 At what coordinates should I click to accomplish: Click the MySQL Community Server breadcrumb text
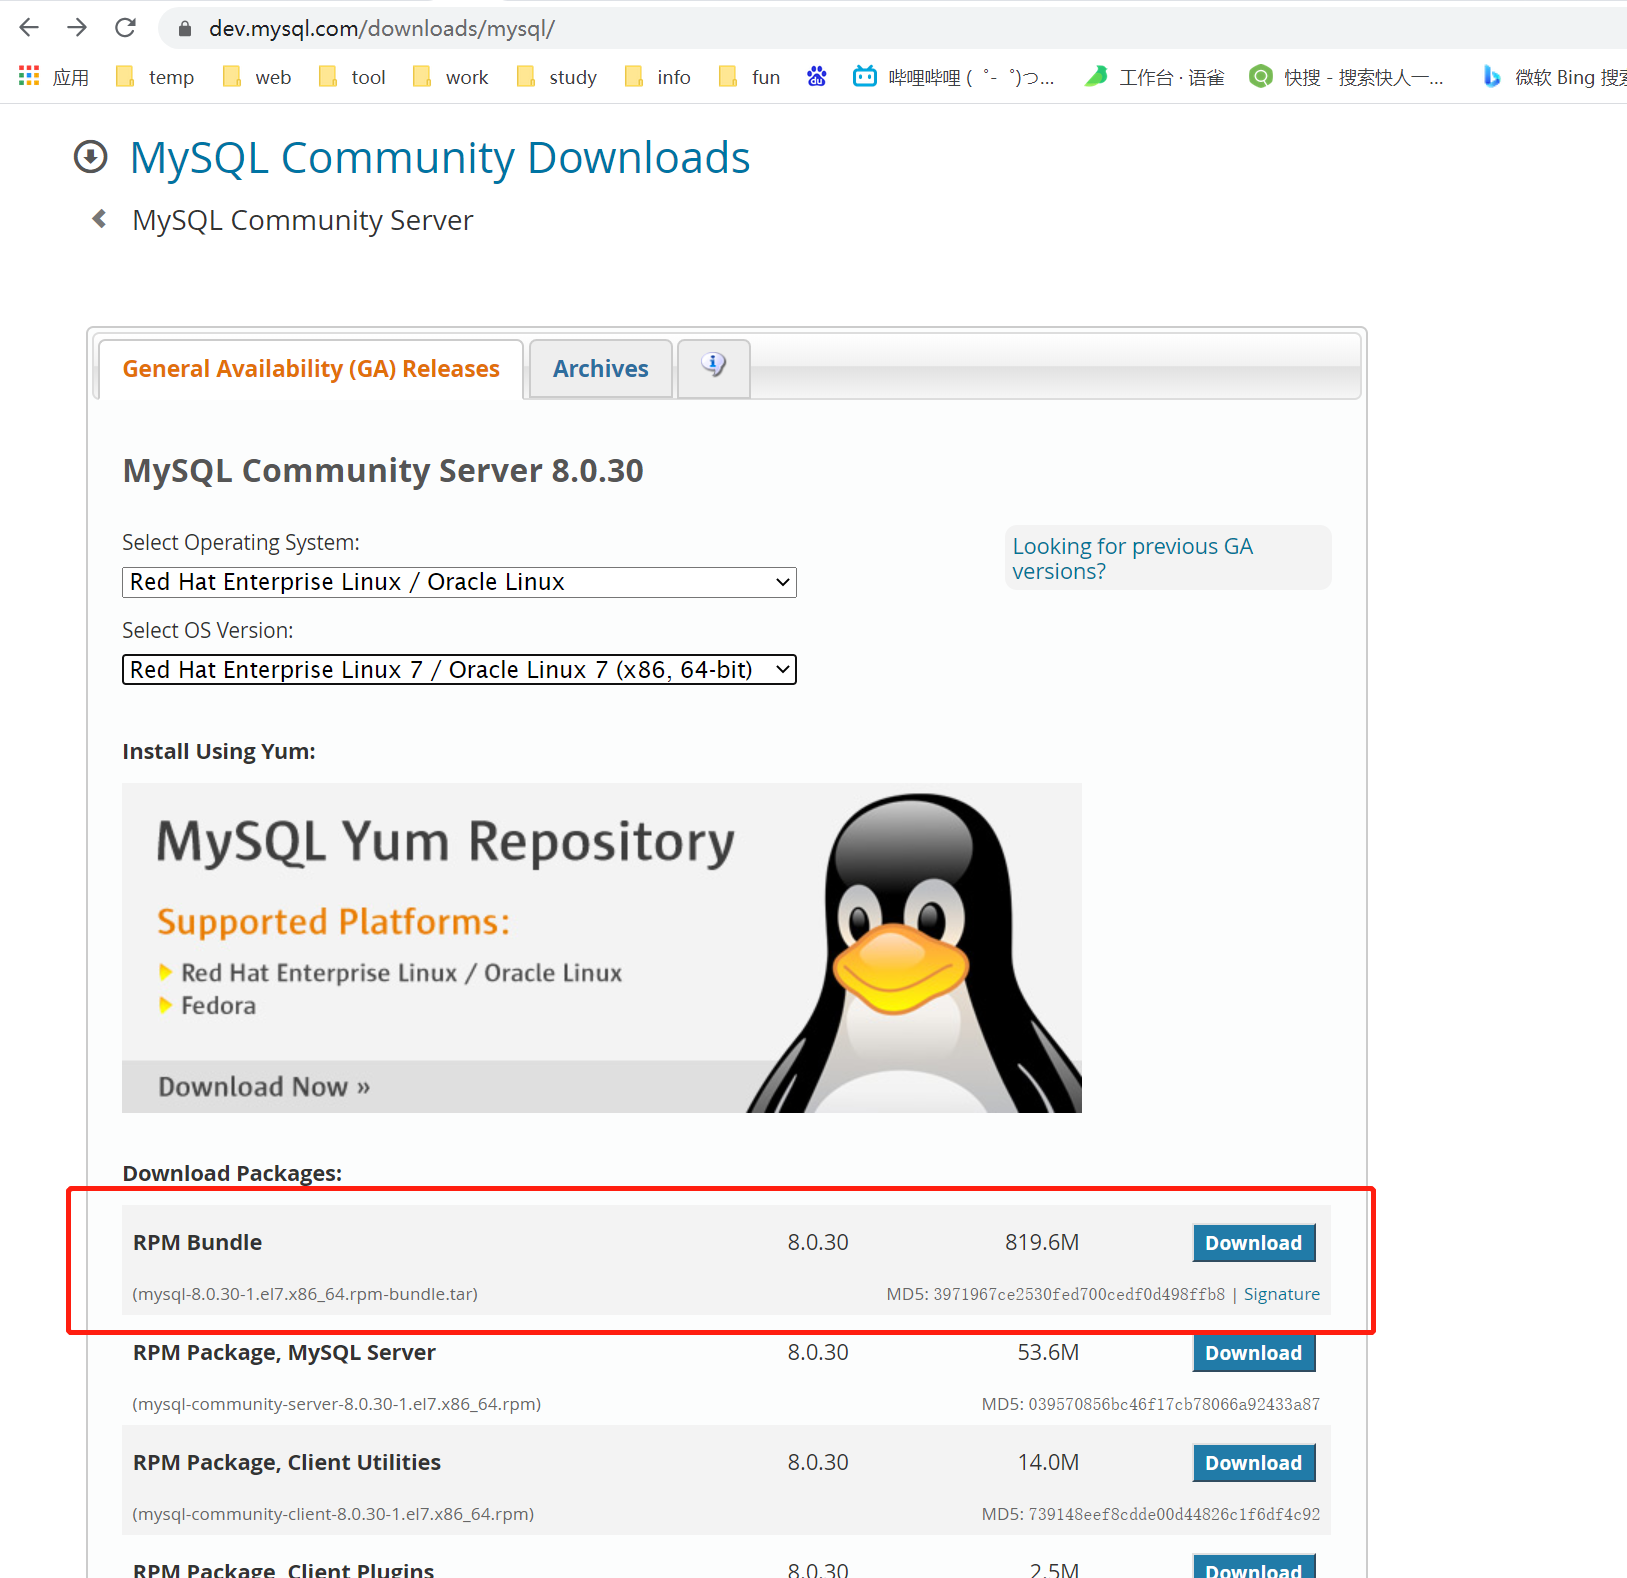302,220
